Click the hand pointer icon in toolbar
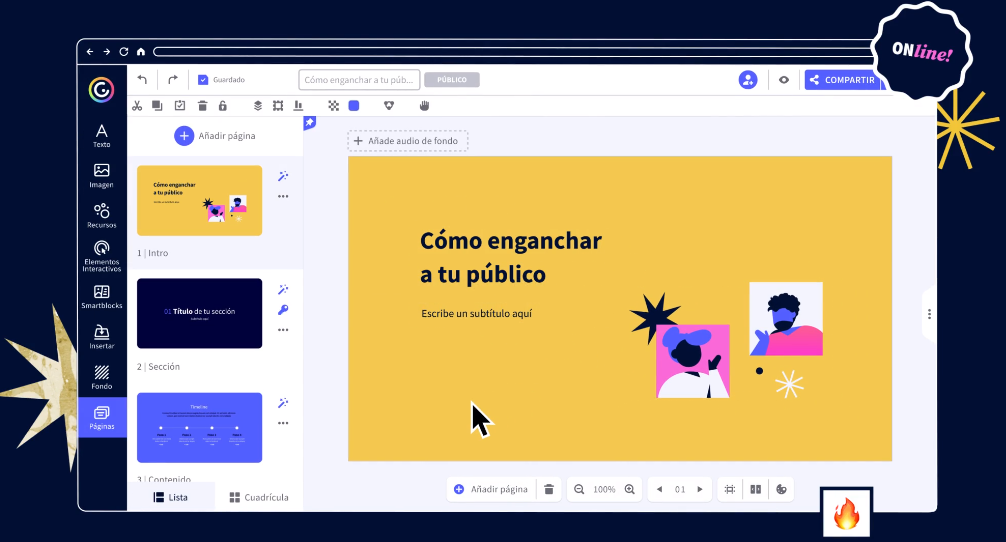Image resolution: width=1006 pixels, height=542 pixels. [424, 106]
